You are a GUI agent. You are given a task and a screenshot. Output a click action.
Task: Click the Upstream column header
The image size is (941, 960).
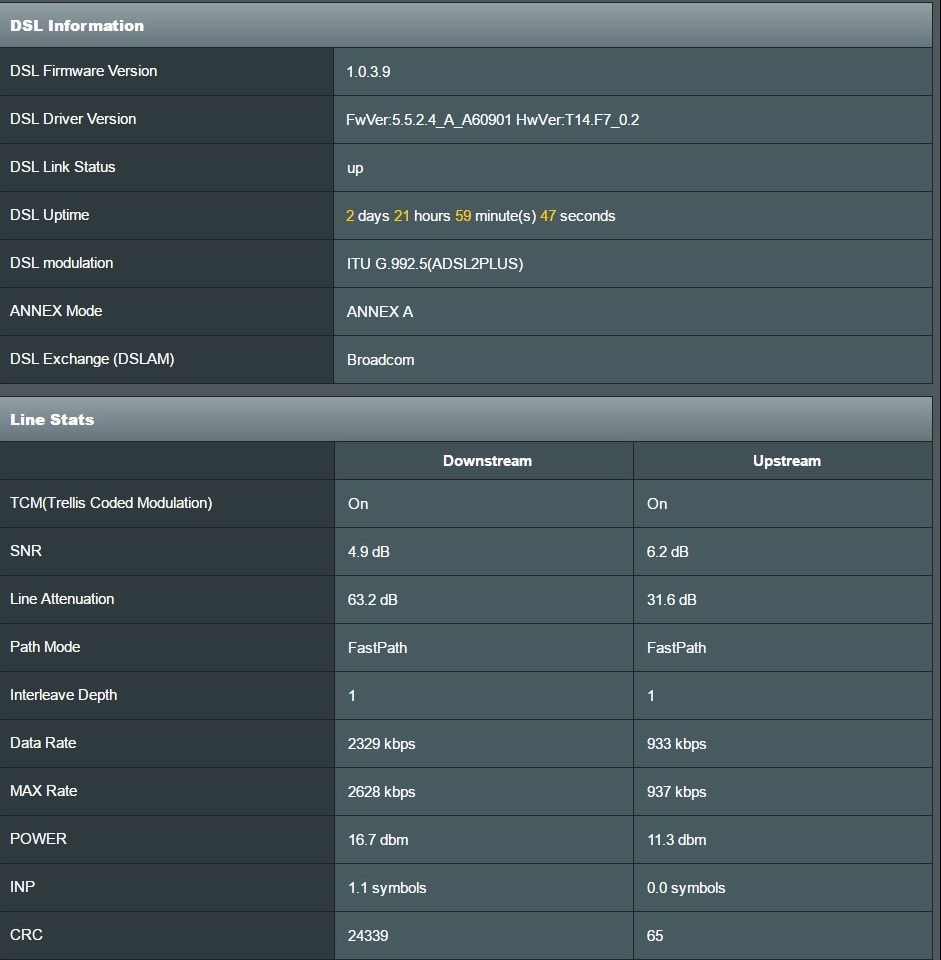(786, 461)
